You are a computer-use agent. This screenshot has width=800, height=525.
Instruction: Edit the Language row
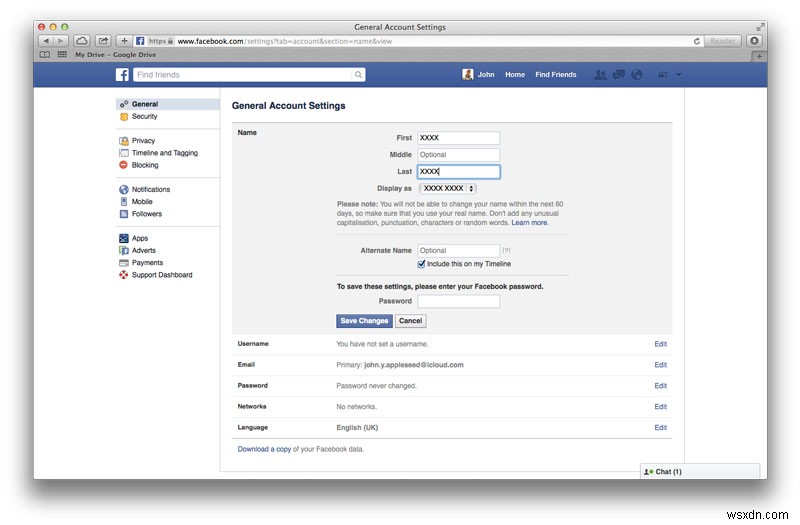pyautogui.click(x=660, y=428)
